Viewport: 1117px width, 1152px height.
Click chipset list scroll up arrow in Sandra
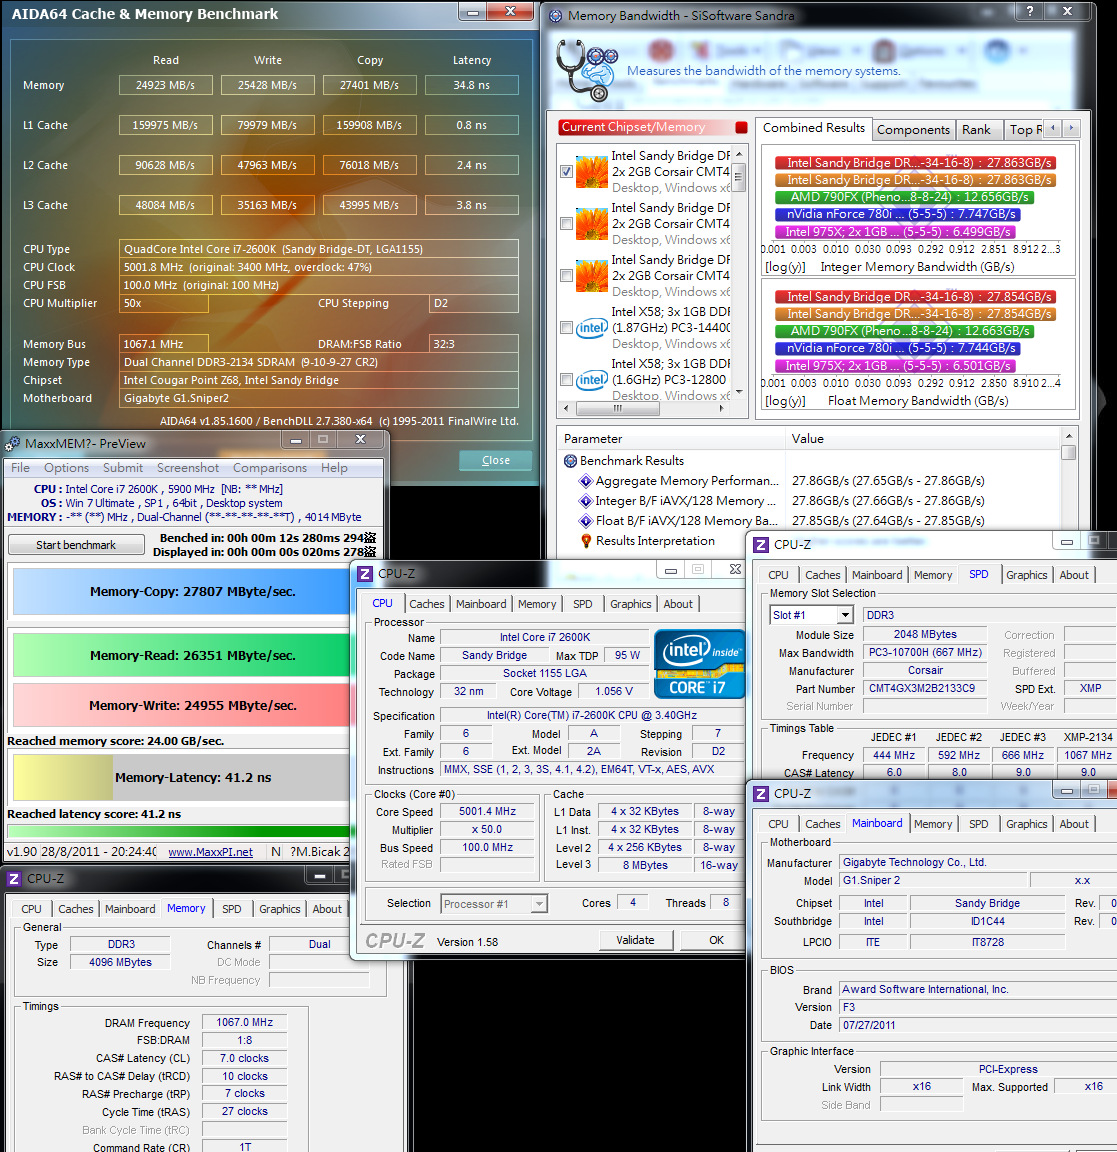pyautogui.click(x=739, y=153)
